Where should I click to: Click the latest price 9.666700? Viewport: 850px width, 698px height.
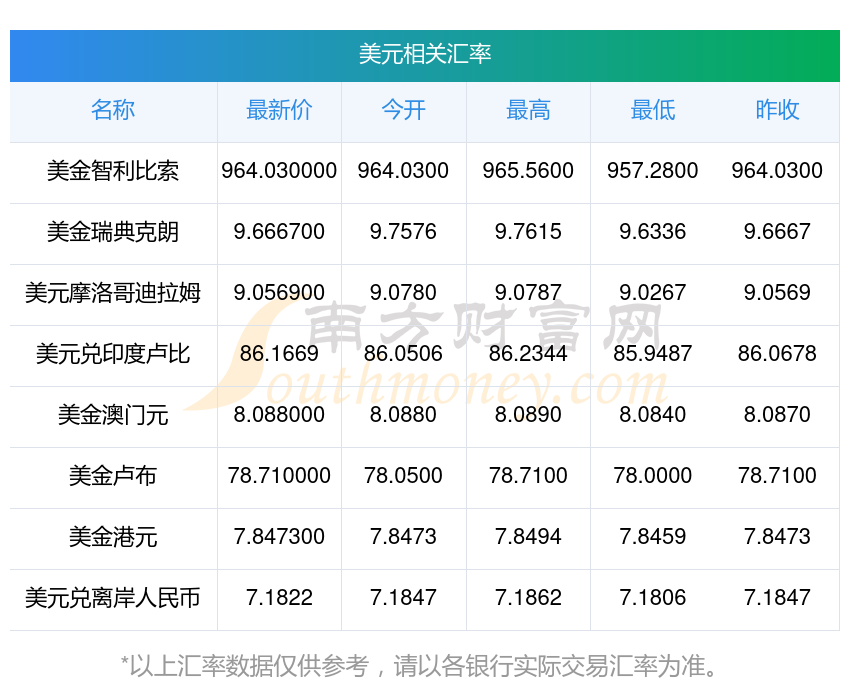tap(279, 232)
